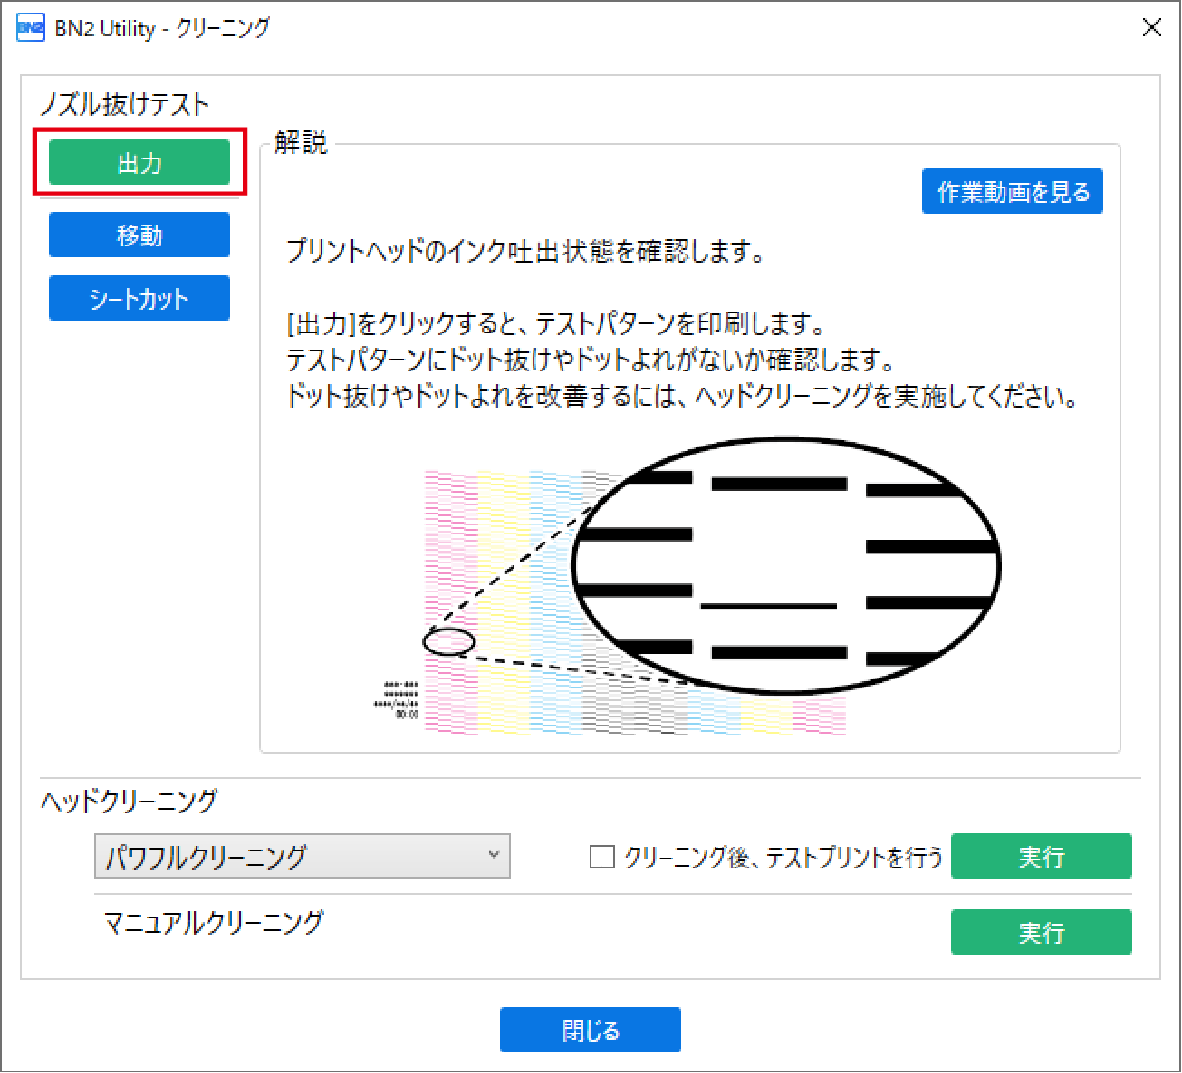Image resolution: width=1182 pixels, height=1073 pixels.
Task: Click the シートカット button
Action: (139, 298)
